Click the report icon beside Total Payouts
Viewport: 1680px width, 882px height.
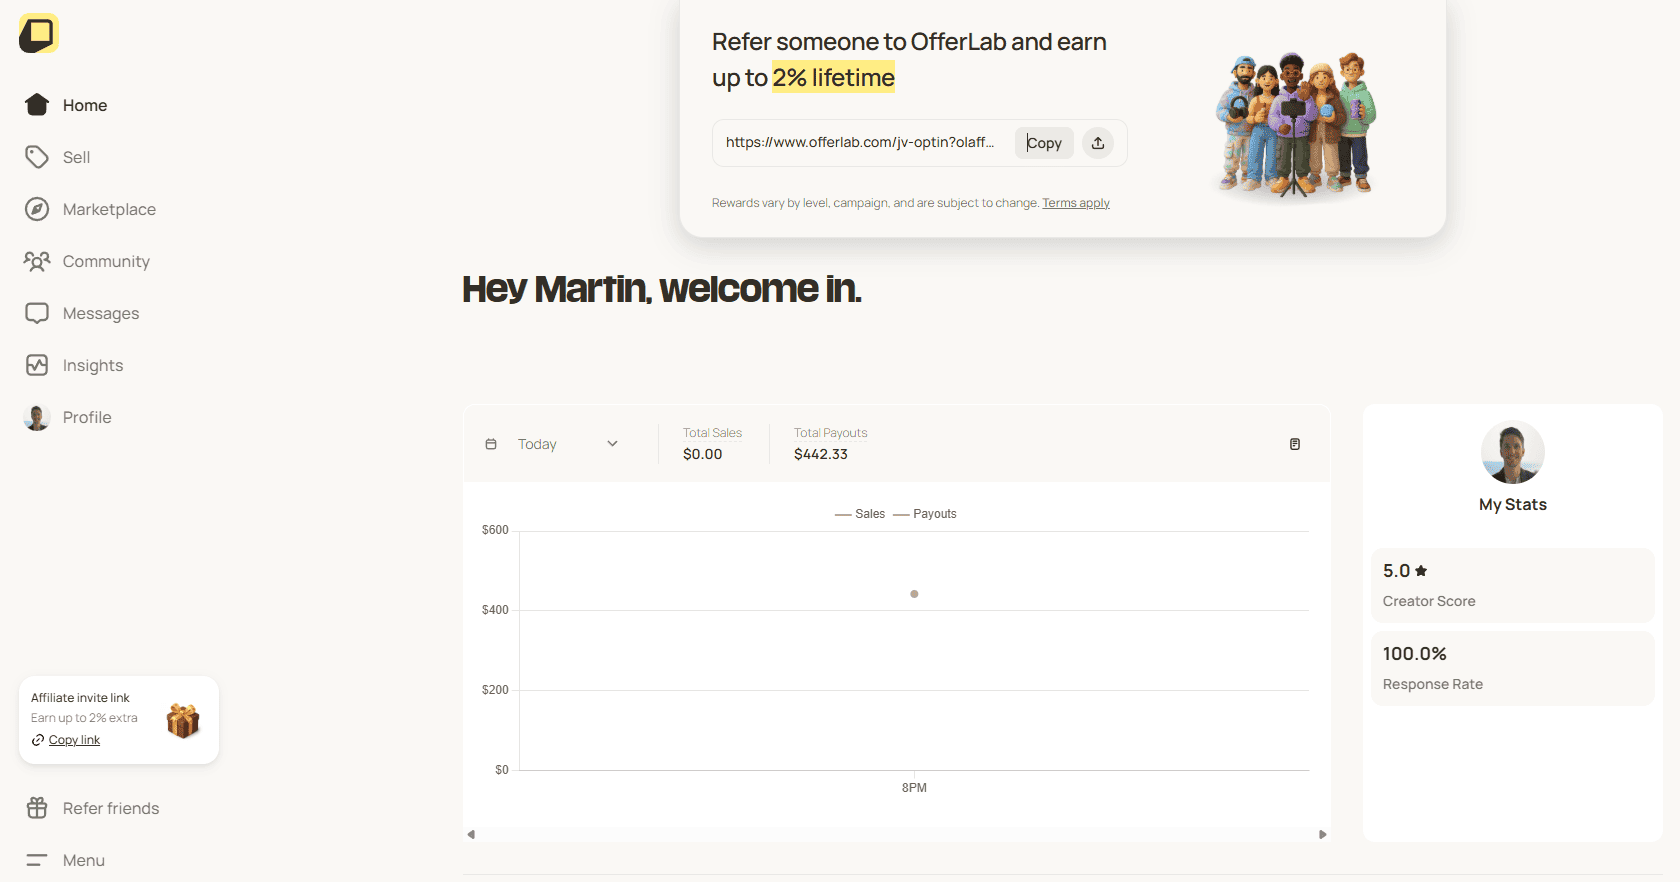(1295, 444)
